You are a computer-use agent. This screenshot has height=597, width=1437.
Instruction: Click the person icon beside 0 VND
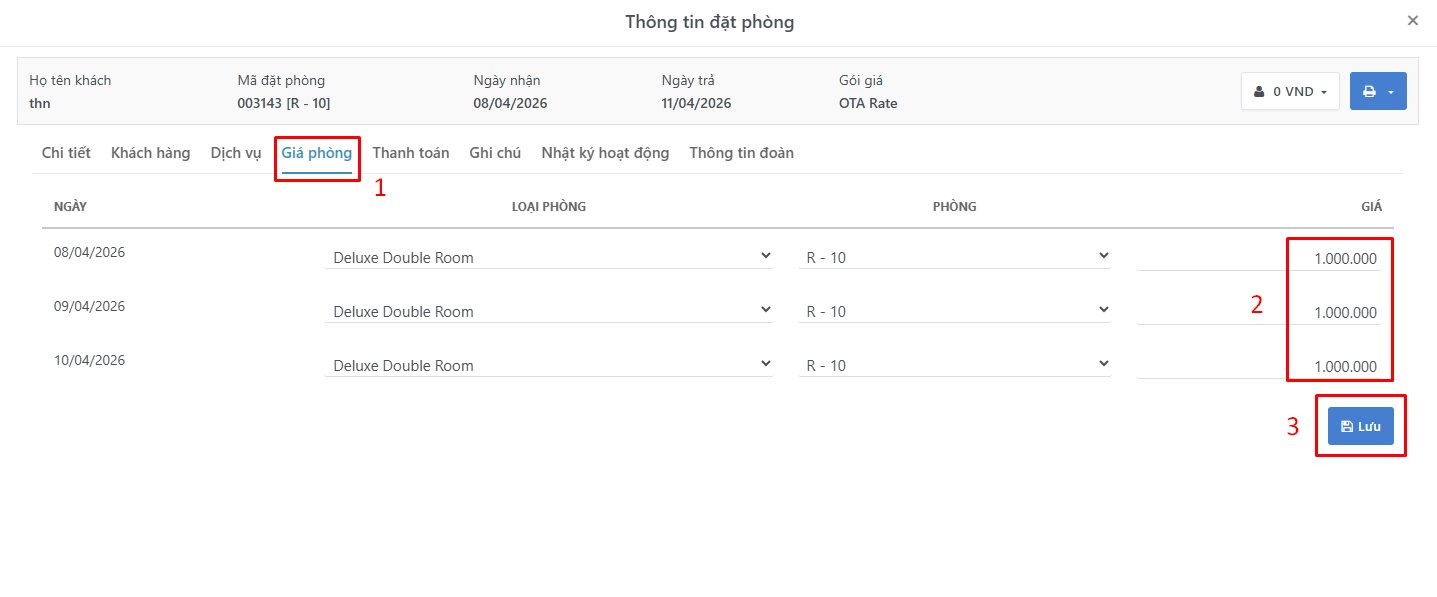point(1259,92)
